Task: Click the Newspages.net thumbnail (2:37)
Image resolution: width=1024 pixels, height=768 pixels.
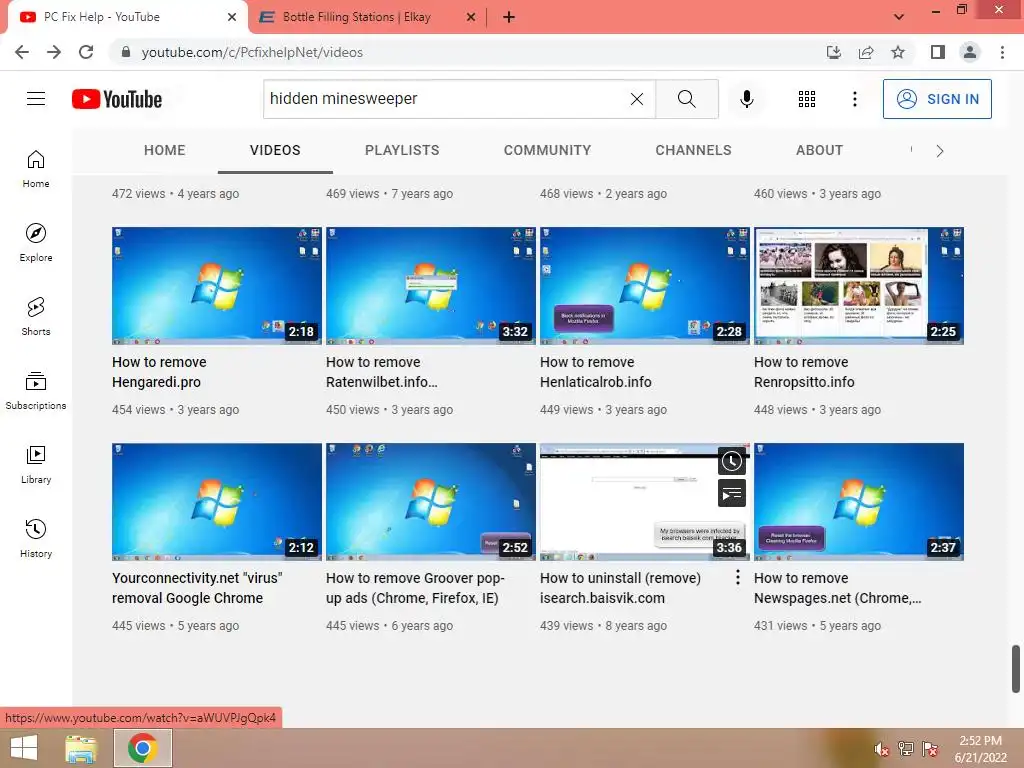Action: [x=859, y=502]
